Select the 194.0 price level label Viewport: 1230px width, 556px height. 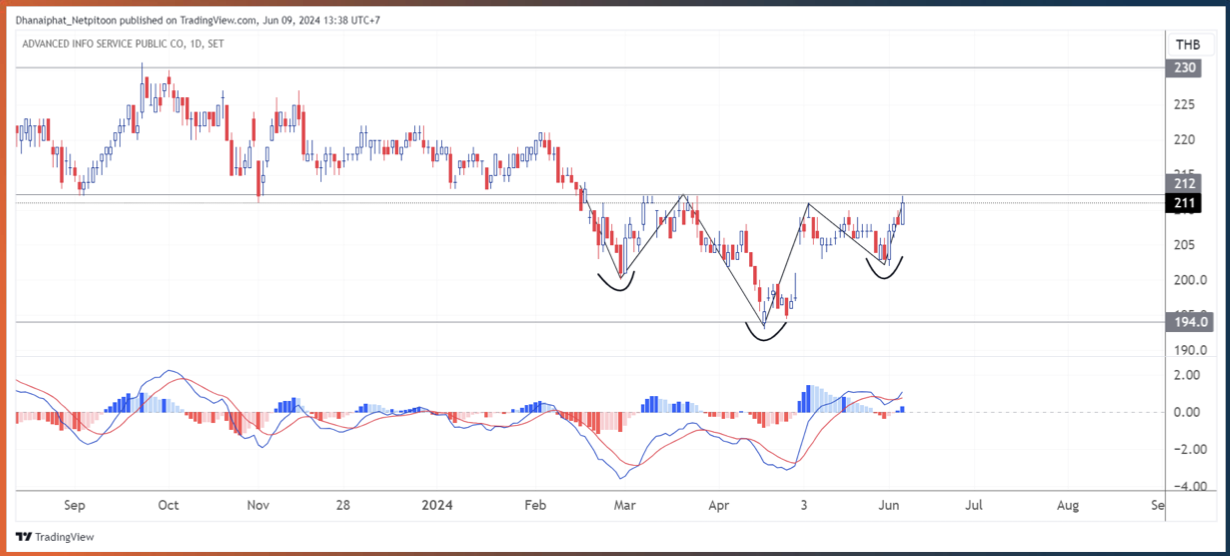(x=1191, y=322)
